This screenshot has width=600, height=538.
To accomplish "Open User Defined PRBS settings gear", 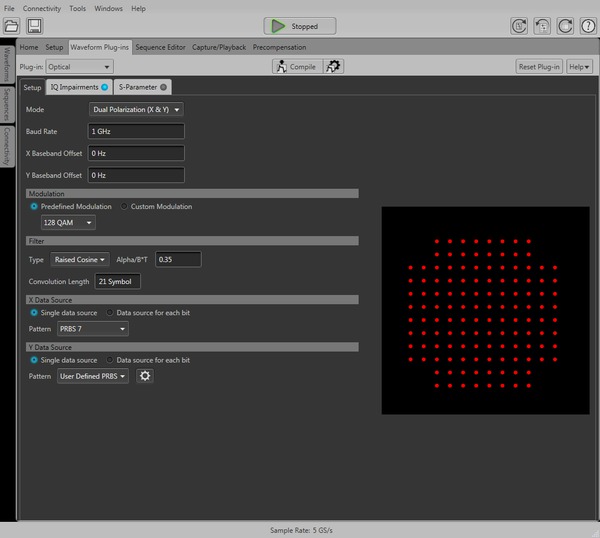I will point(145,376).
